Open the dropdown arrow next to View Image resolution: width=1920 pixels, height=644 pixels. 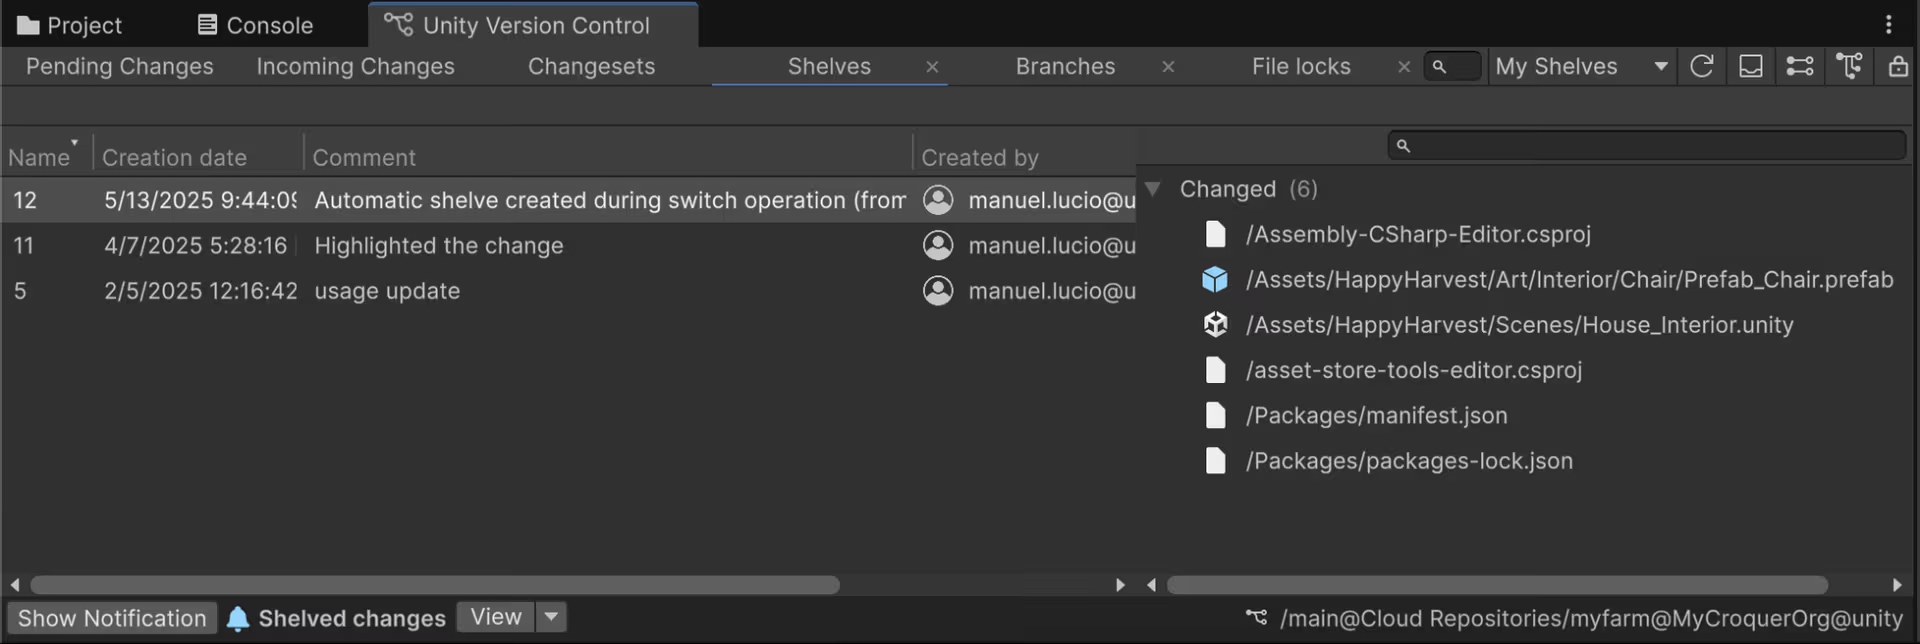(551, 617)
